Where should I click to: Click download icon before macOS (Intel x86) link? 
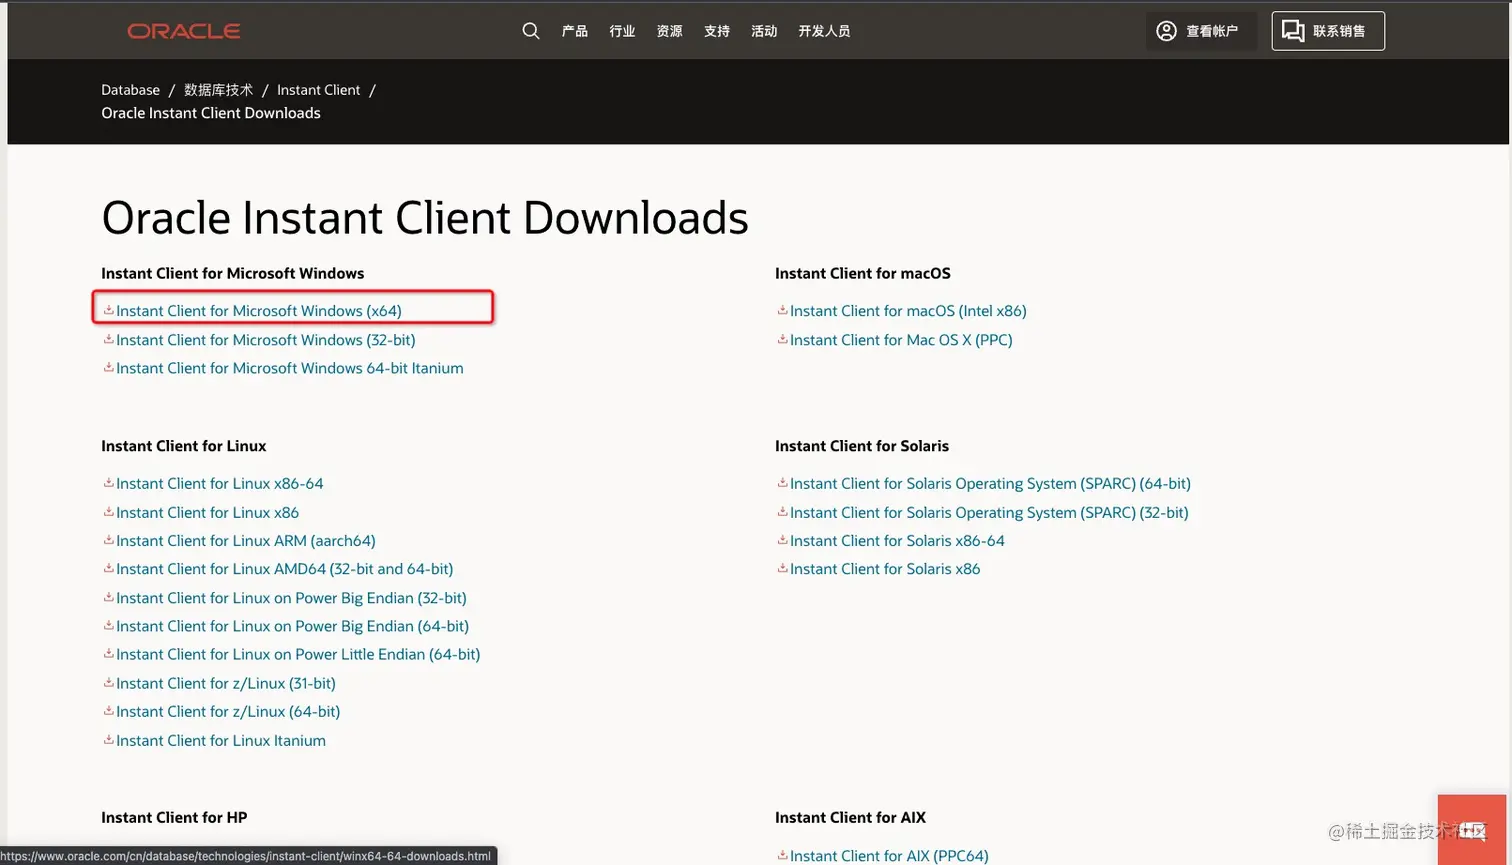(782, 310)
